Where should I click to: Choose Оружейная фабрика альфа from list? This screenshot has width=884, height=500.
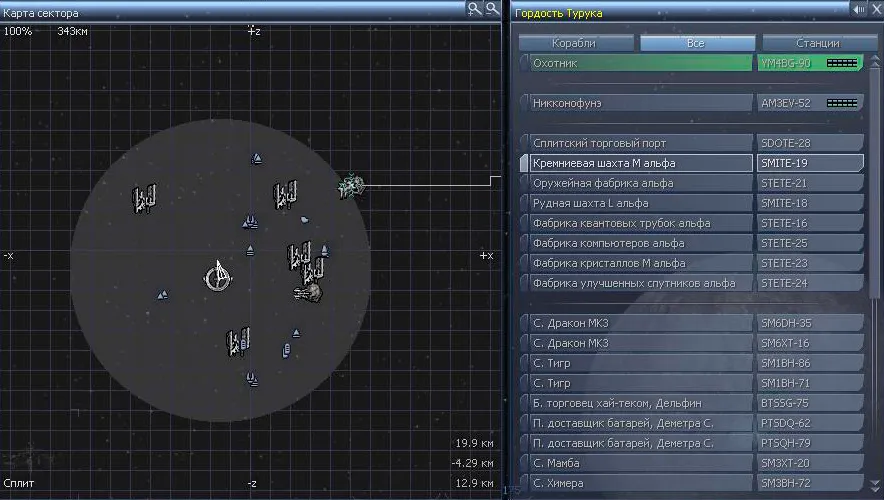coord(638,183)
